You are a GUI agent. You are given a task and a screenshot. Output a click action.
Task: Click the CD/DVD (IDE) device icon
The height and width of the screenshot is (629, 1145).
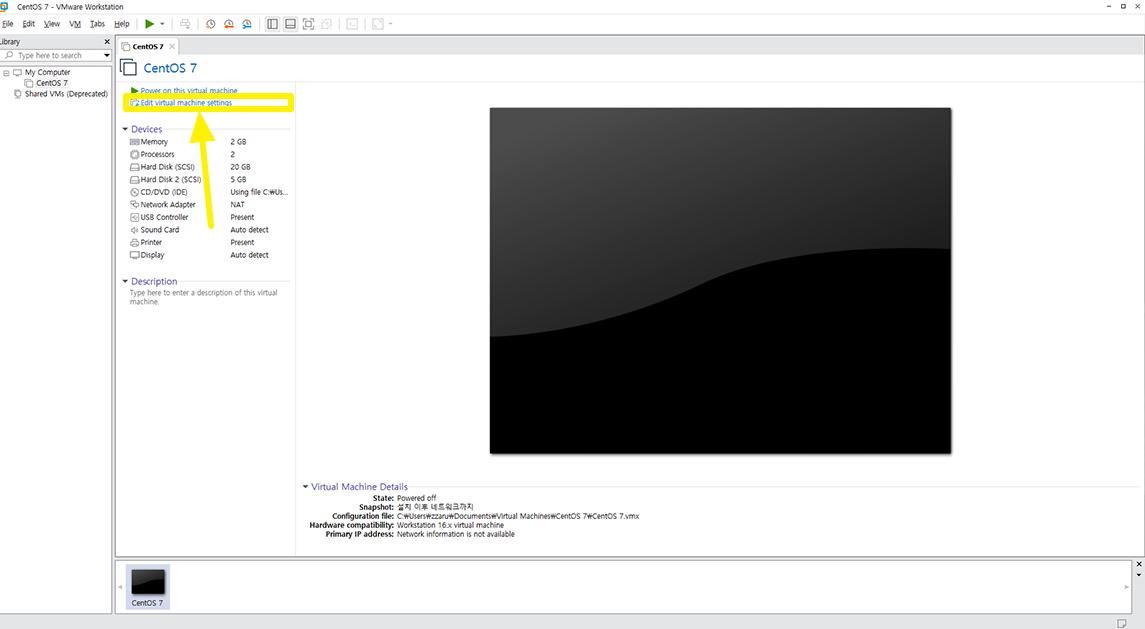click(134, 192)
